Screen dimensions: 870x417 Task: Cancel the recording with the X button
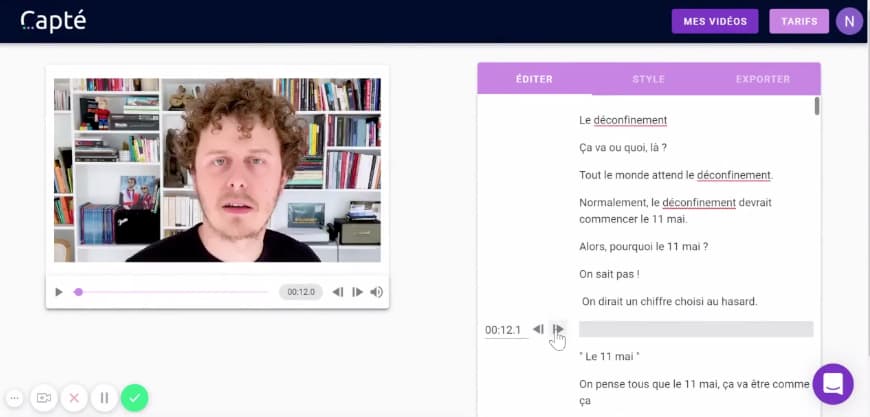pos(74,398)
